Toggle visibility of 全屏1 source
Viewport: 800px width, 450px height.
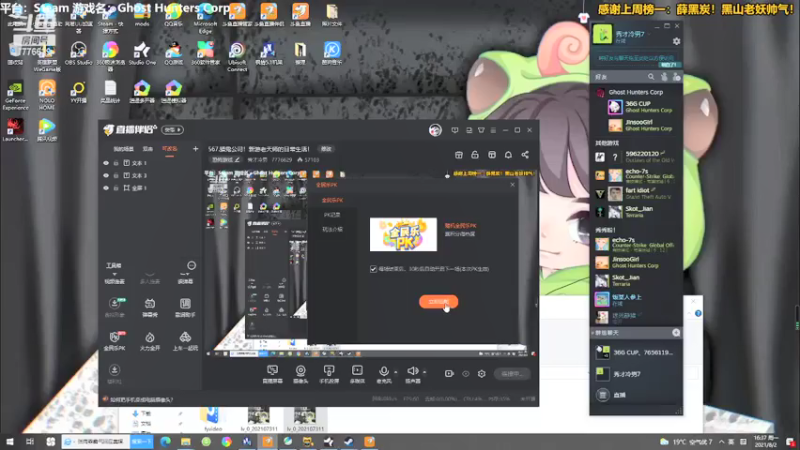(x=106, y=188)
